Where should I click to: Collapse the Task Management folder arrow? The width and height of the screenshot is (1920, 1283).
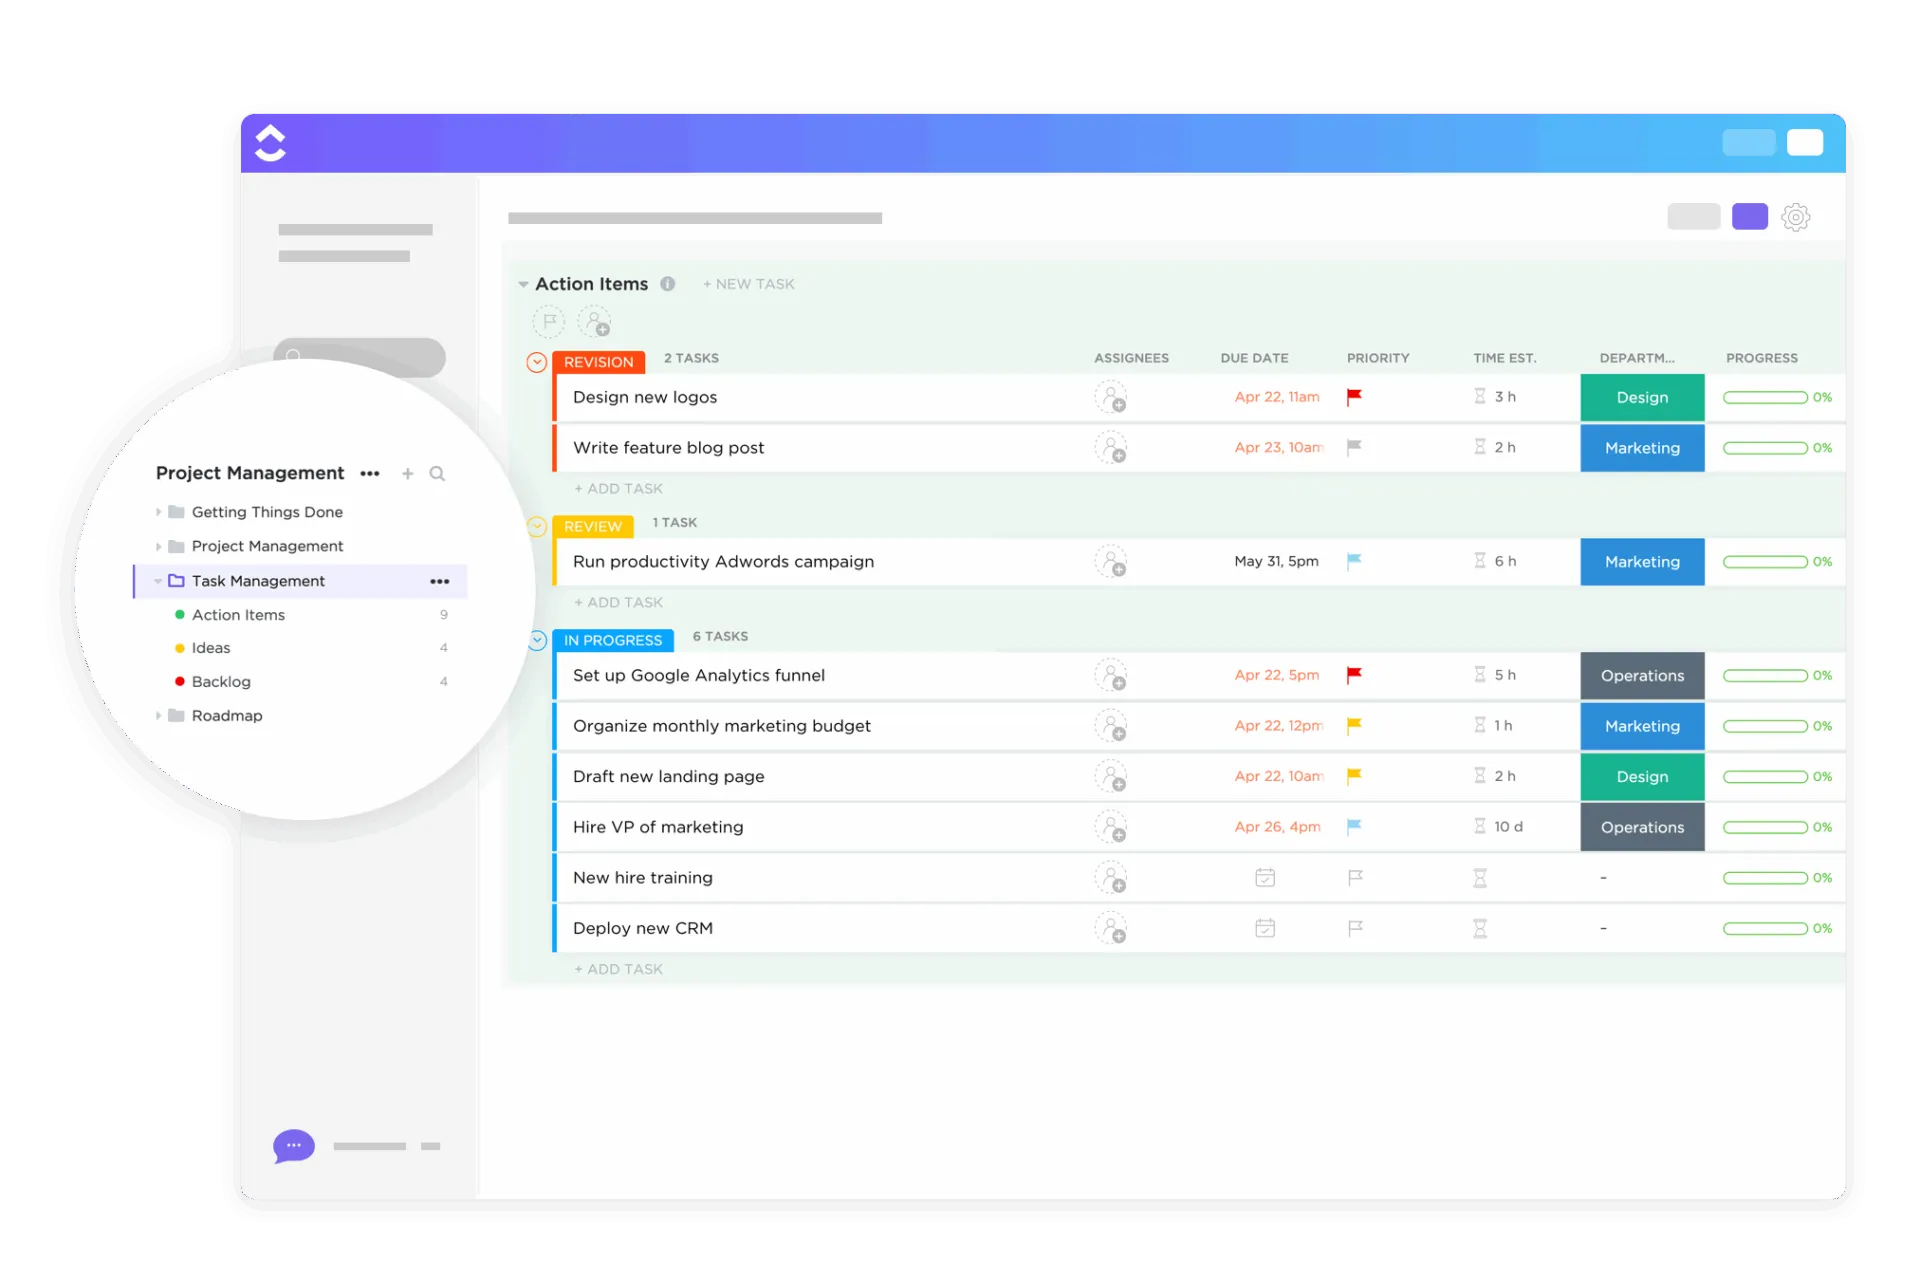point(158,581)
